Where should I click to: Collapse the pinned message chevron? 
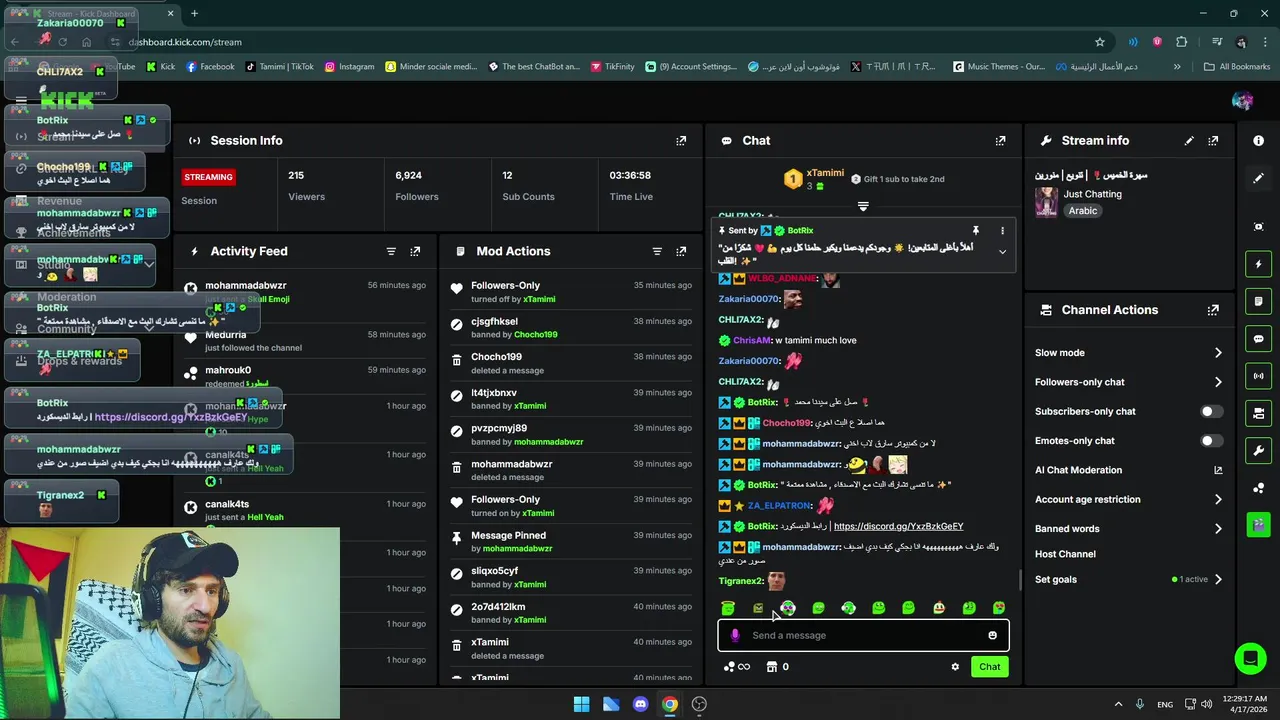(1002, 252)
